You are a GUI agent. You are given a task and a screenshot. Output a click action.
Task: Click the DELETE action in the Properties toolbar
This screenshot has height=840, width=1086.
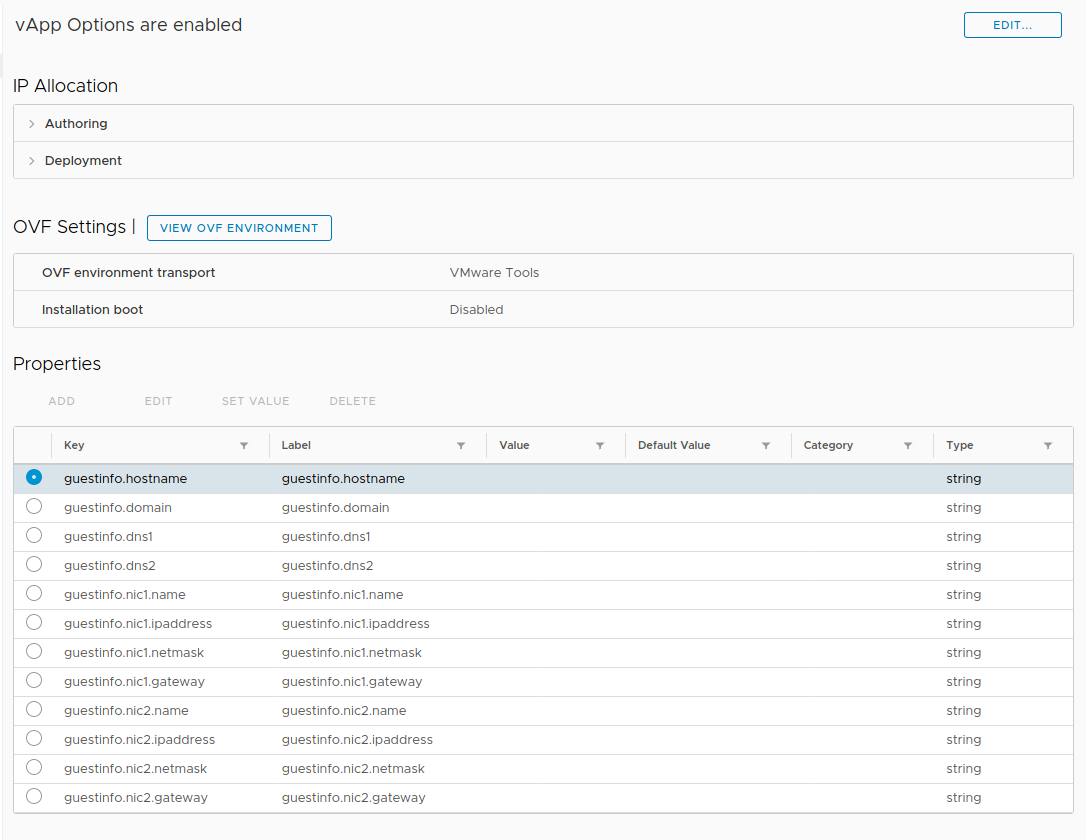tap(352, 400)
